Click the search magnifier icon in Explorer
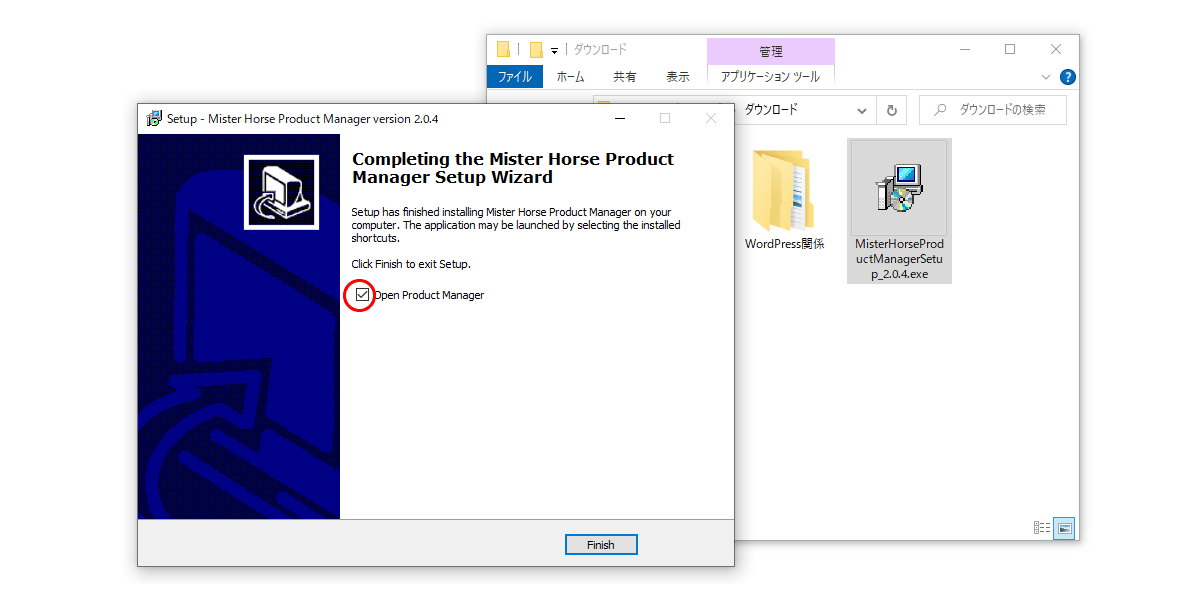 click(940, 110)
